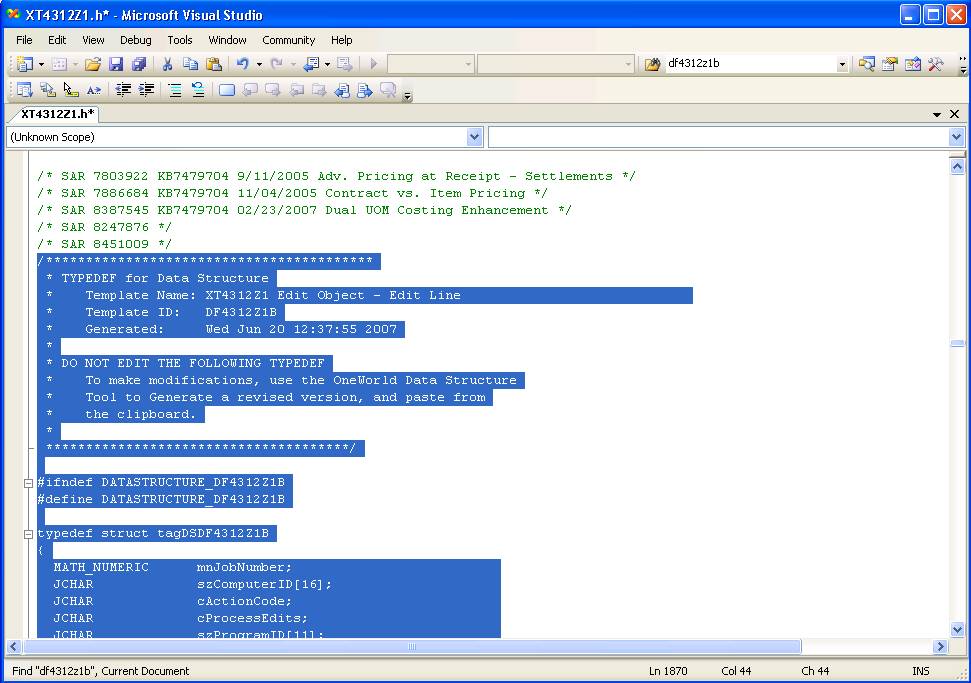The image size is (971, 683).
Task: Save the file with the floppy icon
Action: (116, 64)
